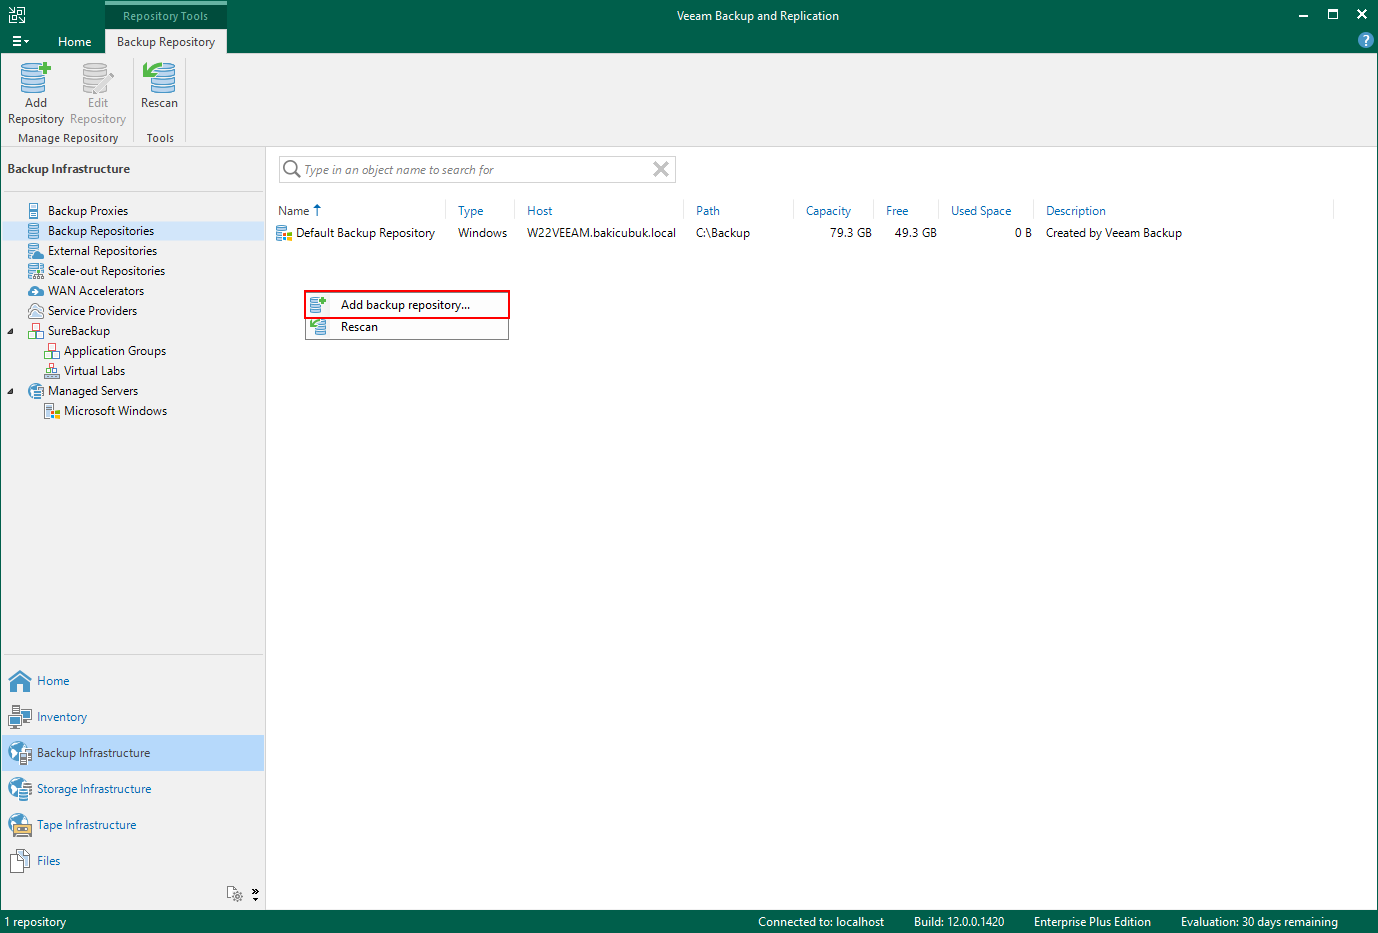
Task: Open the Inventory navigation view
Action: tap(133, 717)
